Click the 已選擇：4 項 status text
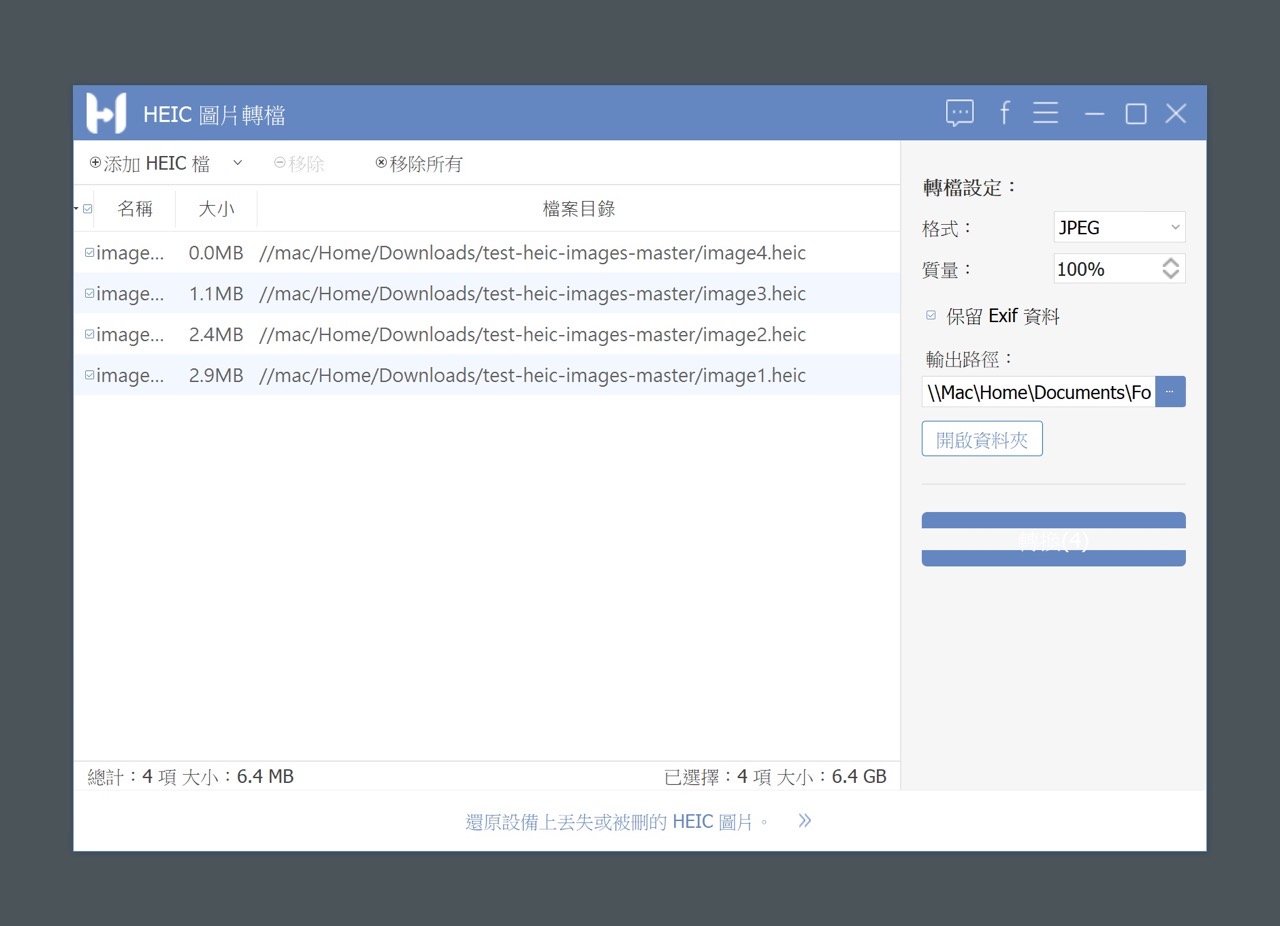Viewport: 1280px width, 926px height. (x=717, y=776)
